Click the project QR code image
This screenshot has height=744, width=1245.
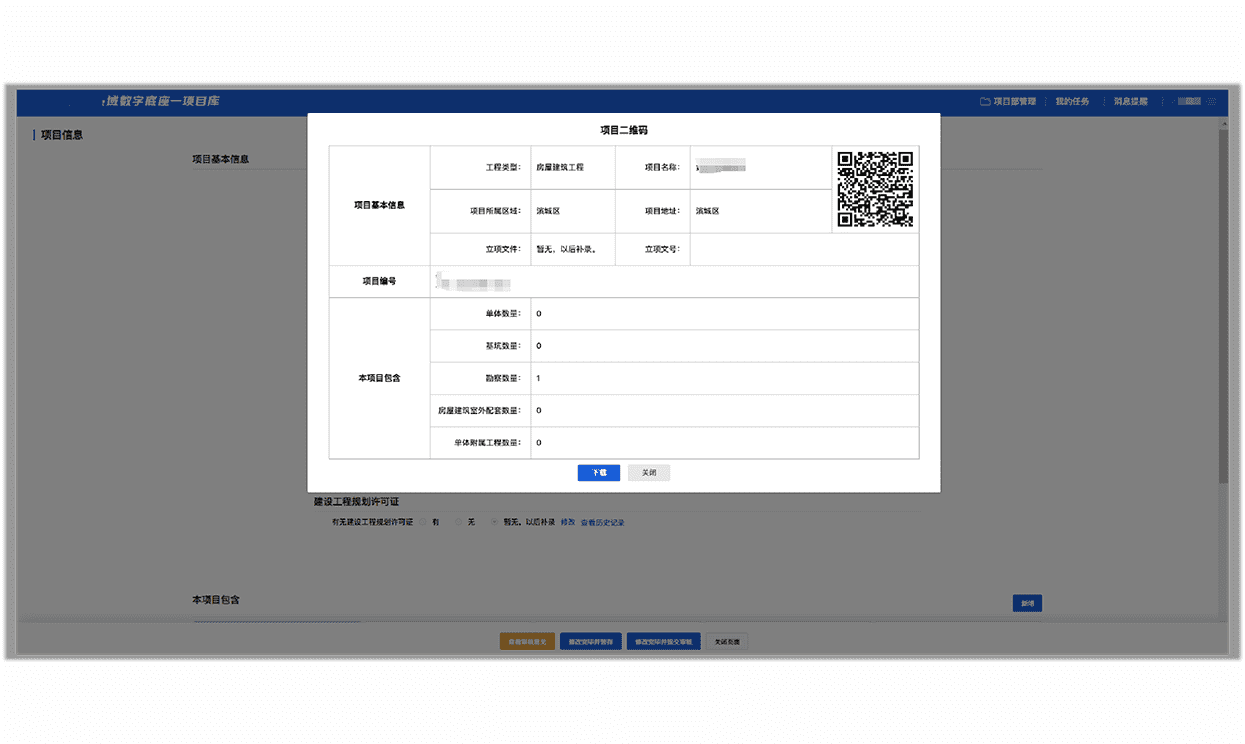coord(875,189)
